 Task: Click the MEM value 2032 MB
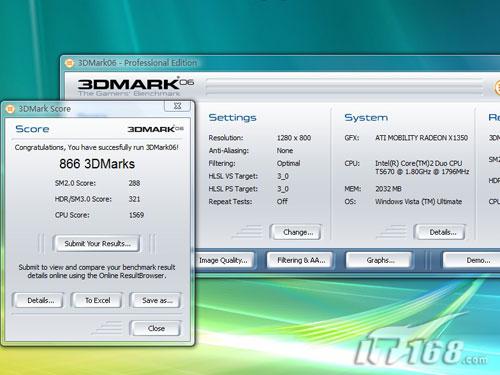tap(388, 189)
